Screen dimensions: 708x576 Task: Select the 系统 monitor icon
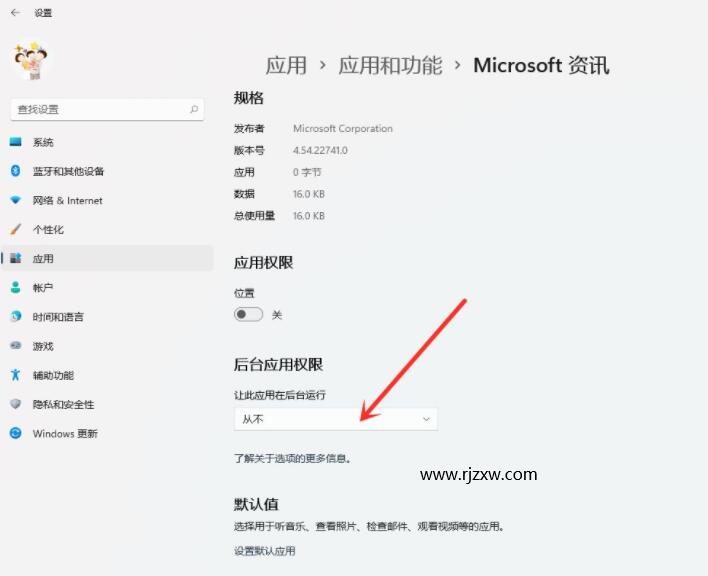pyautogui.click(x=15, y=142)
